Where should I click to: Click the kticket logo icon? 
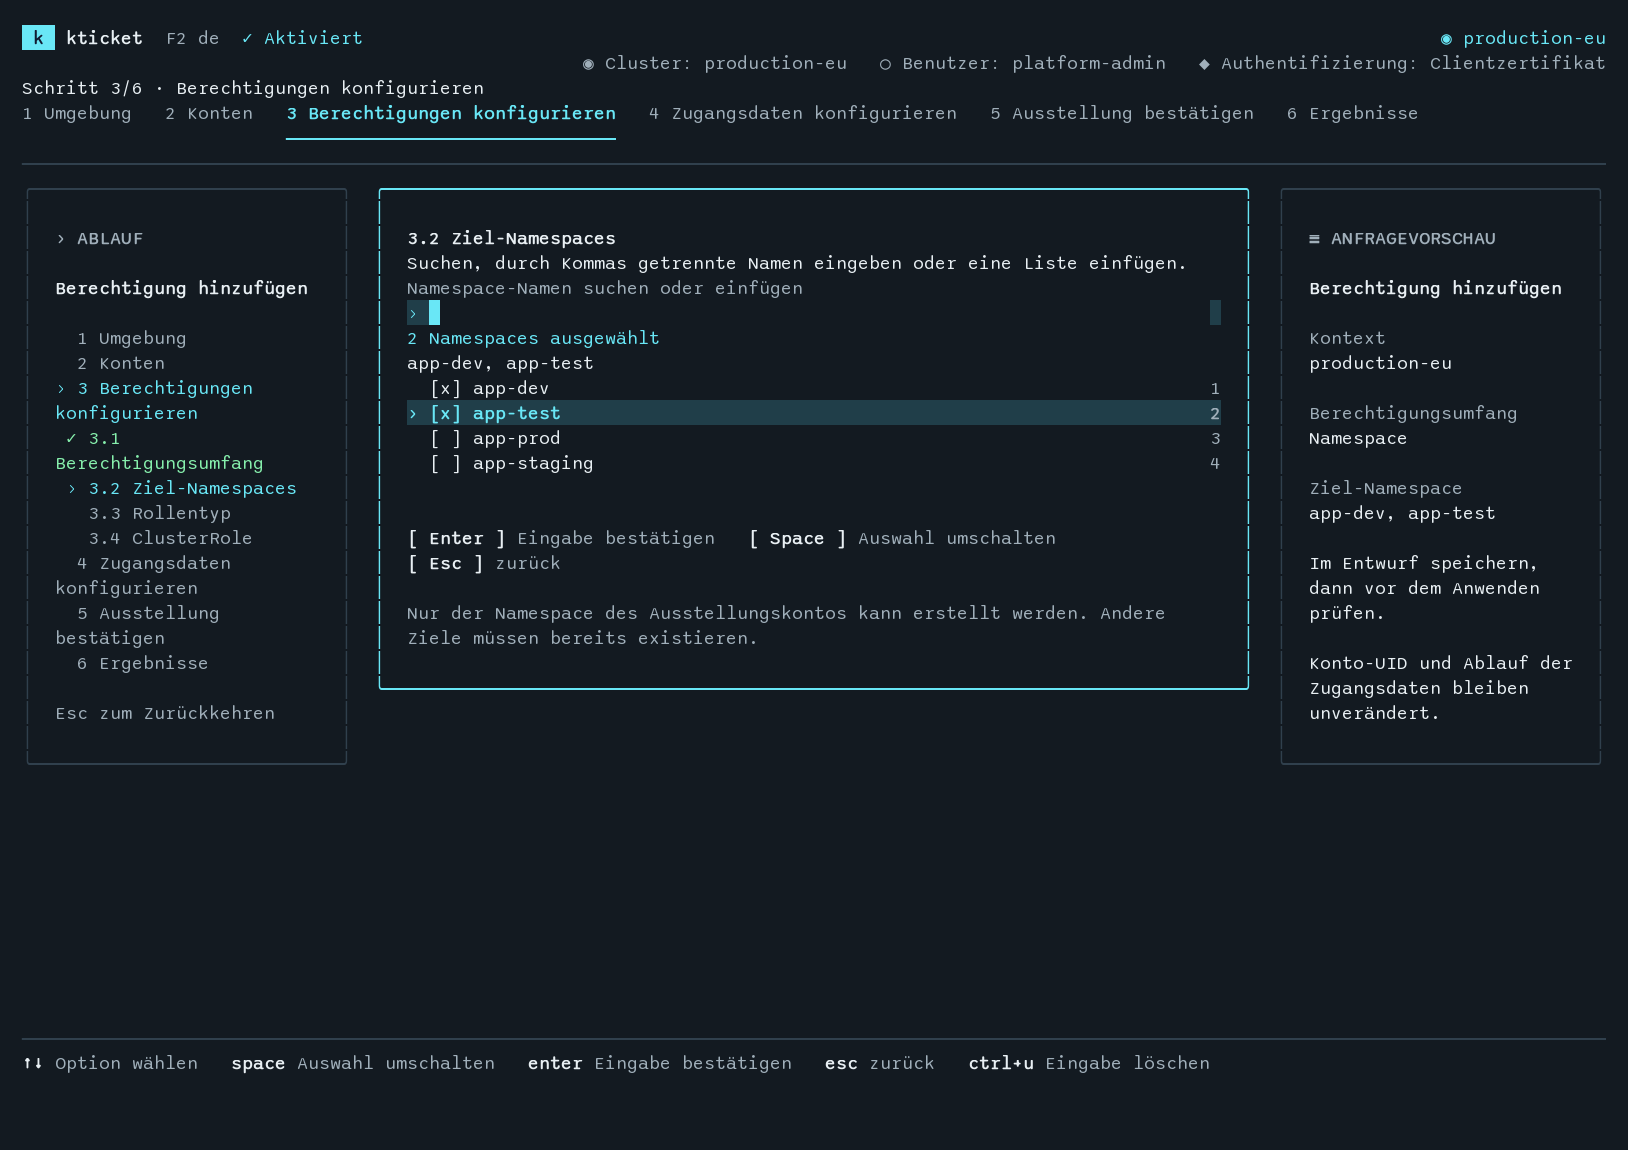click(38, 38)
